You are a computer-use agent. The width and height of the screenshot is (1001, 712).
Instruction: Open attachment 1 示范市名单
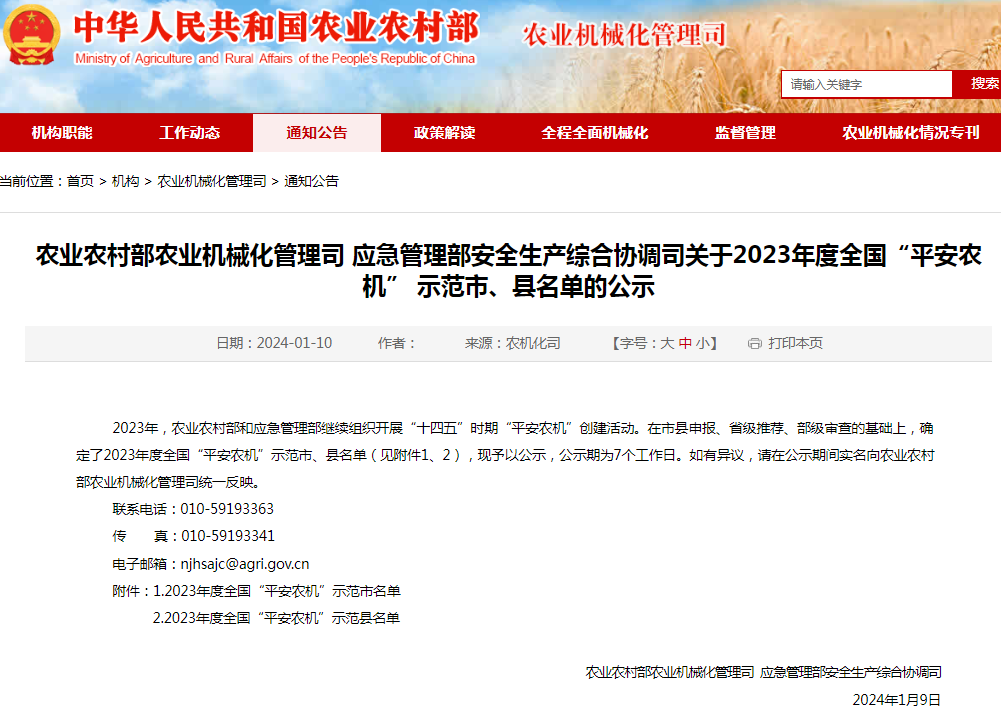click(x=276, y=591)
